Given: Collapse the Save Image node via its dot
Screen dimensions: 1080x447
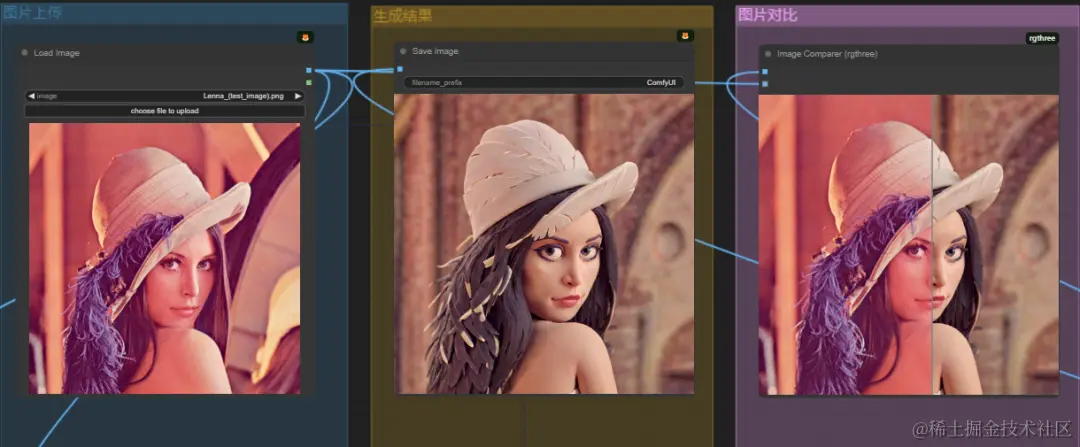Looking at the screenshot, I should tap(404, 51).
